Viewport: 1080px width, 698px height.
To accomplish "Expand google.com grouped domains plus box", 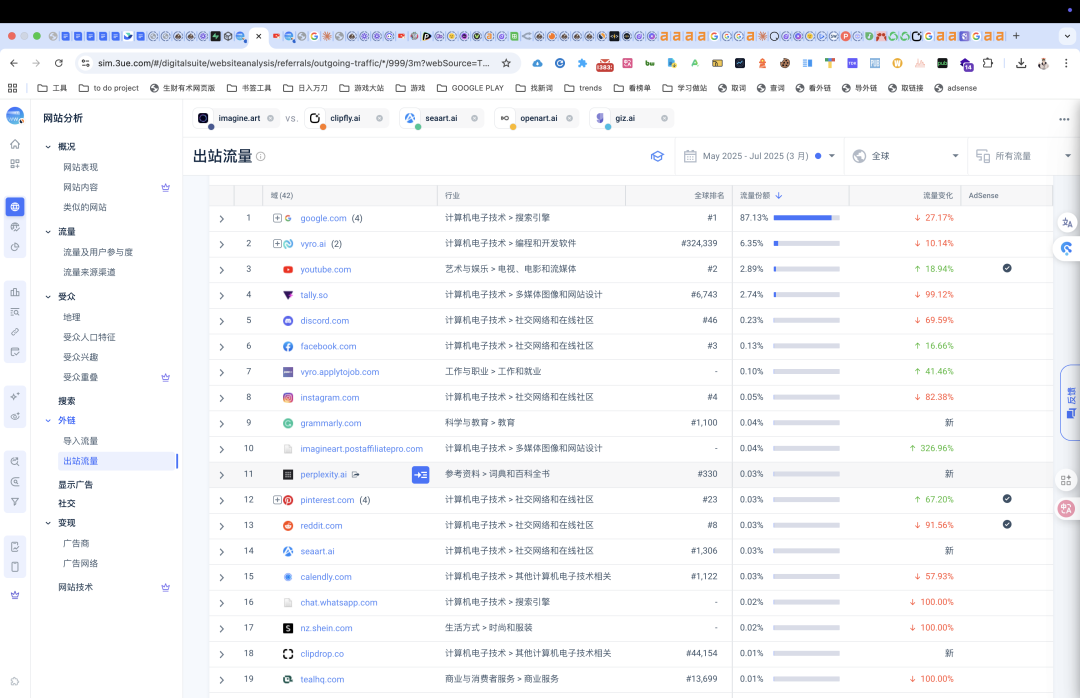I will [277, 218].
